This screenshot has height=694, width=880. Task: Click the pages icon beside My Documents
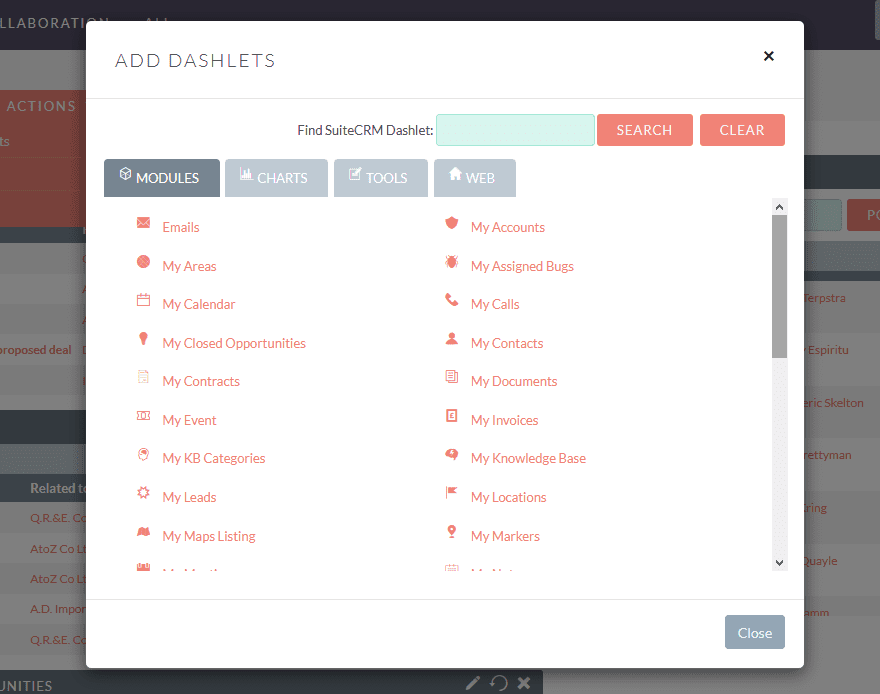tap(452, 377)
